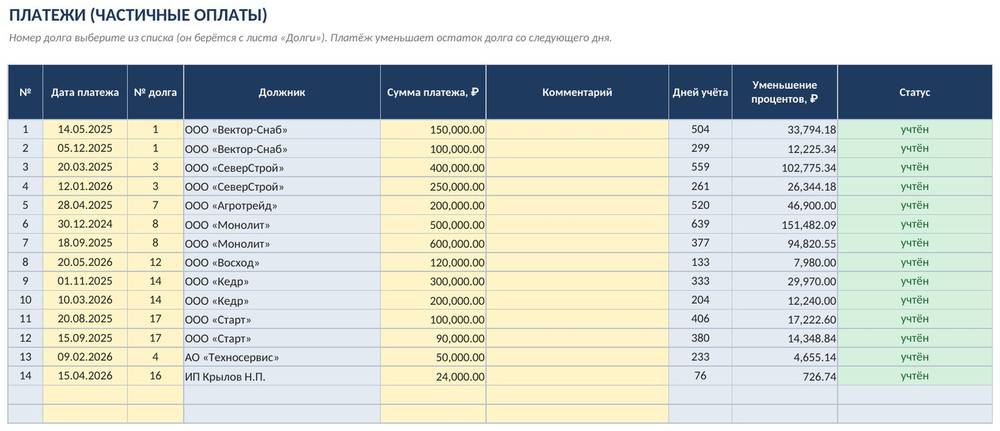
Task: Click debtor cell 'ООО «Восход»'
Action: [x=282, y=263]
